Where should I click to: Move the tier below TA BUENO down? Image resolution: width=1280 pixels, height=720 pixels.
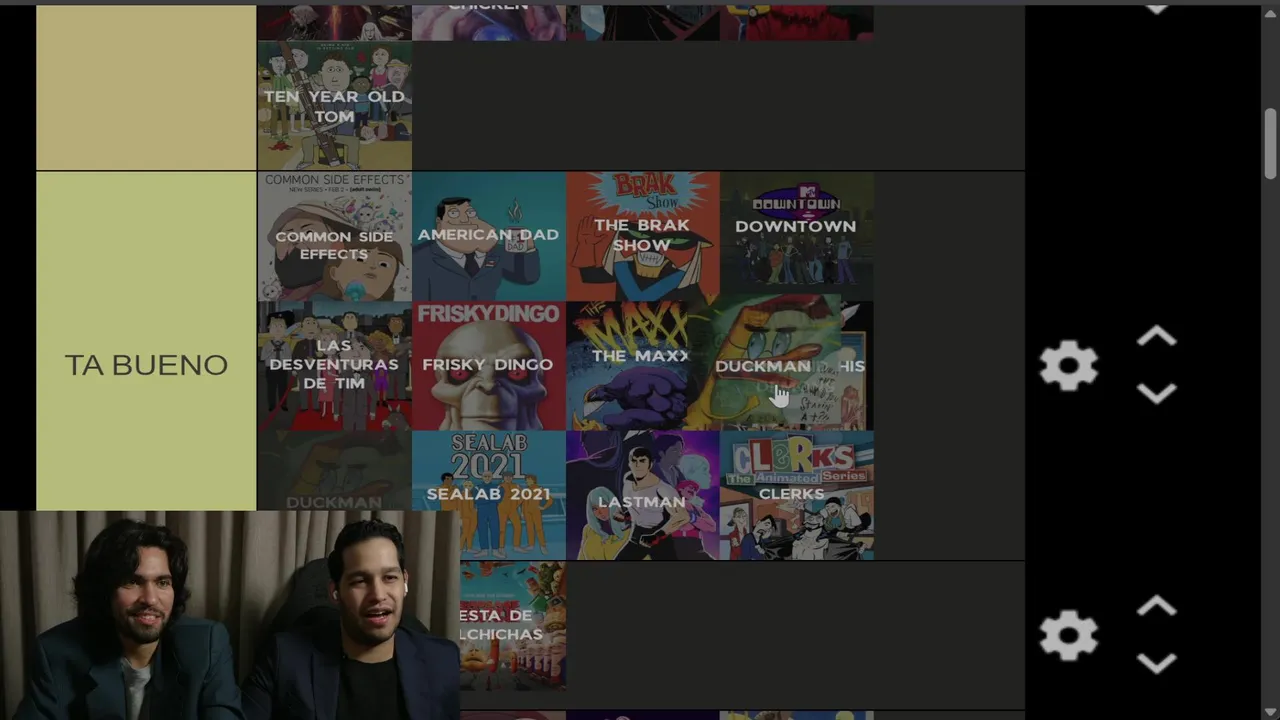tap(1156, 664)
